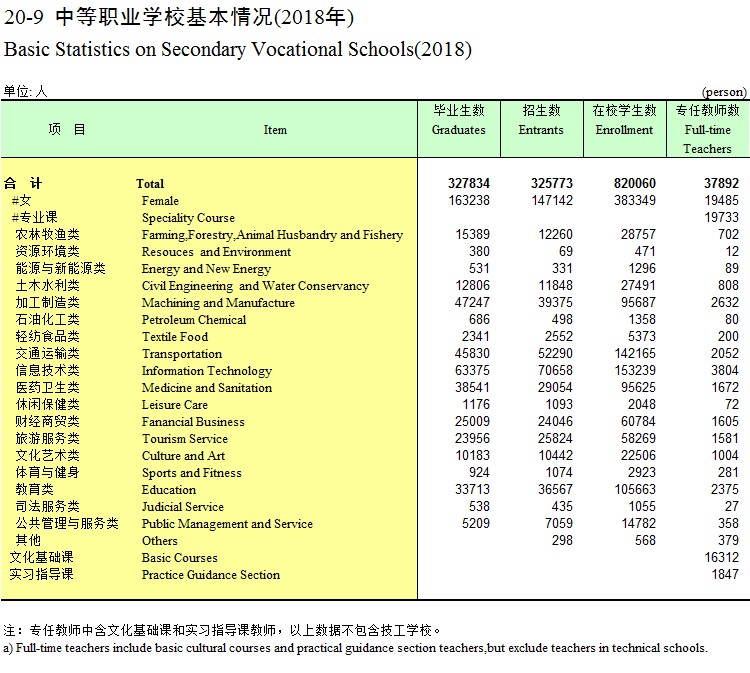Select petroleum enrollment value 1358
Image resolution: width=750 pixels, height=673 pixels.
coord(641,319)
